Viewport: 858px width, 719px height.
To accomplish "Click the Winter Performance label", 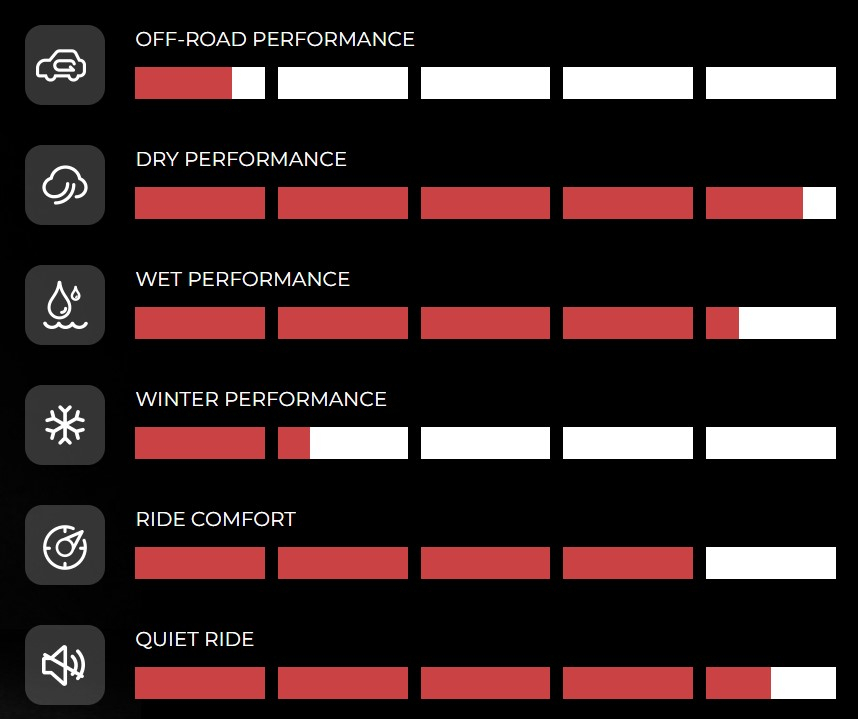I will pos(261,400).
